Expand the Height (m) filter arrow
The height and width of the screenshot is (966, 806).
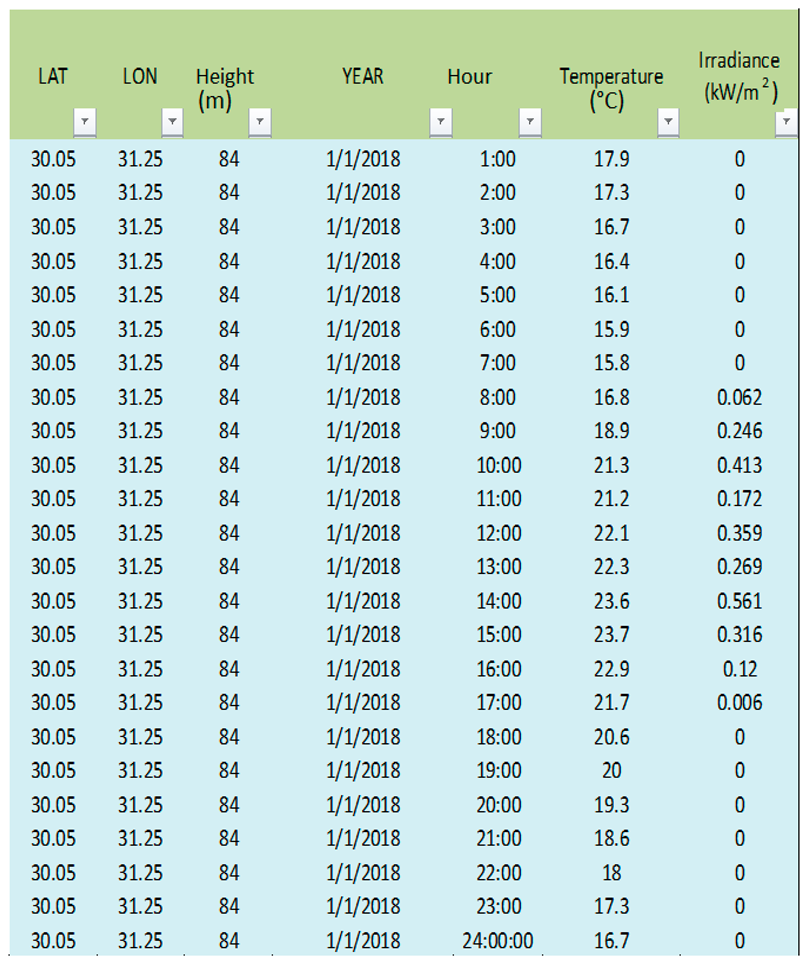pos(259,123)
